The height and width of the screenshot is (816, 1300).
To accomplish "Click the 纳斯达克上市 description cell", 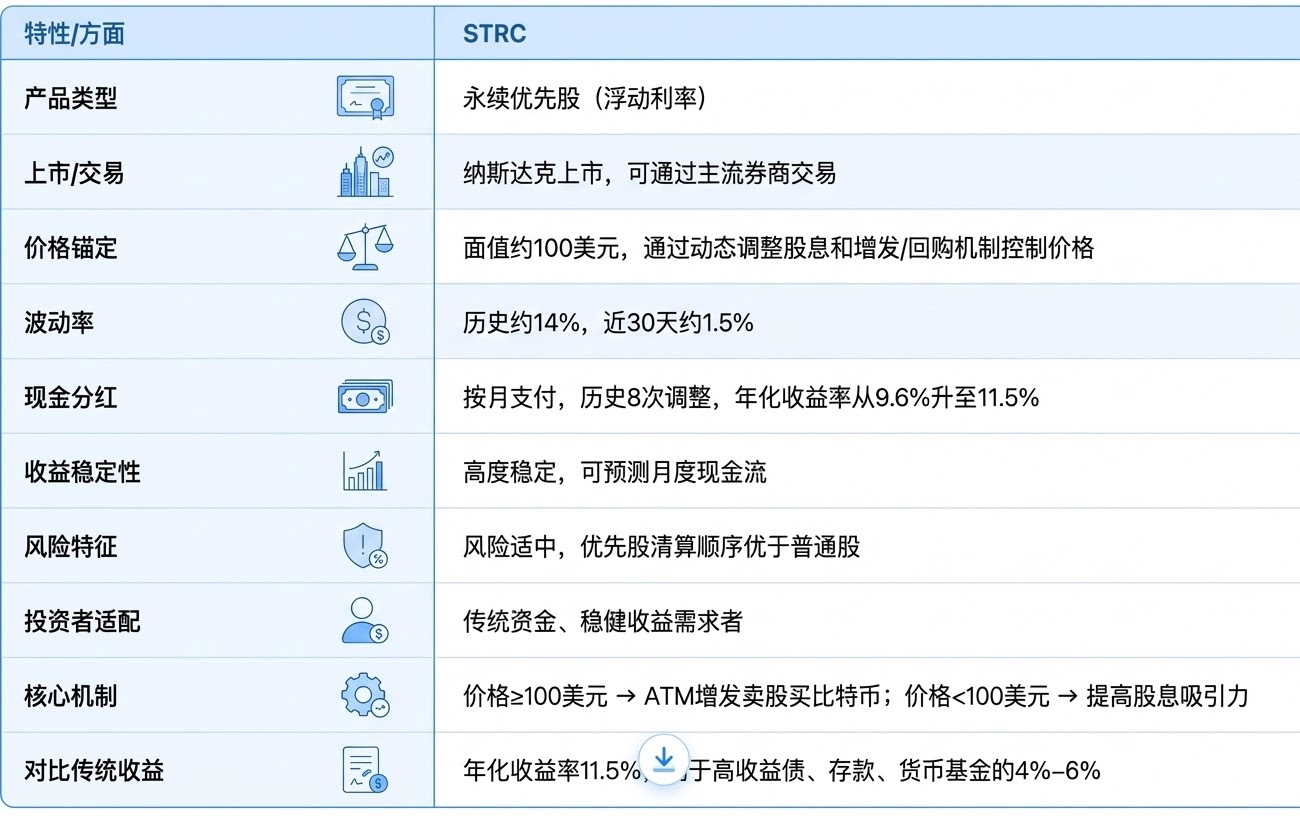I will pyautogui.click(x=649, y=173).
